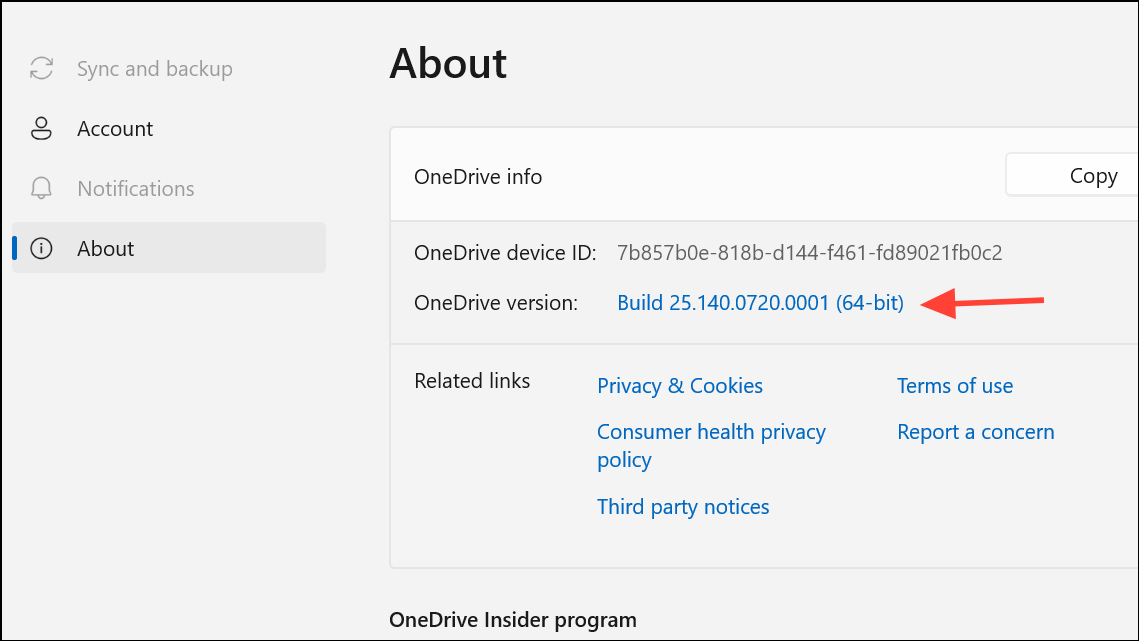Select the About sidebar entry
This screenshot has width=1139, height=641.
105,248
